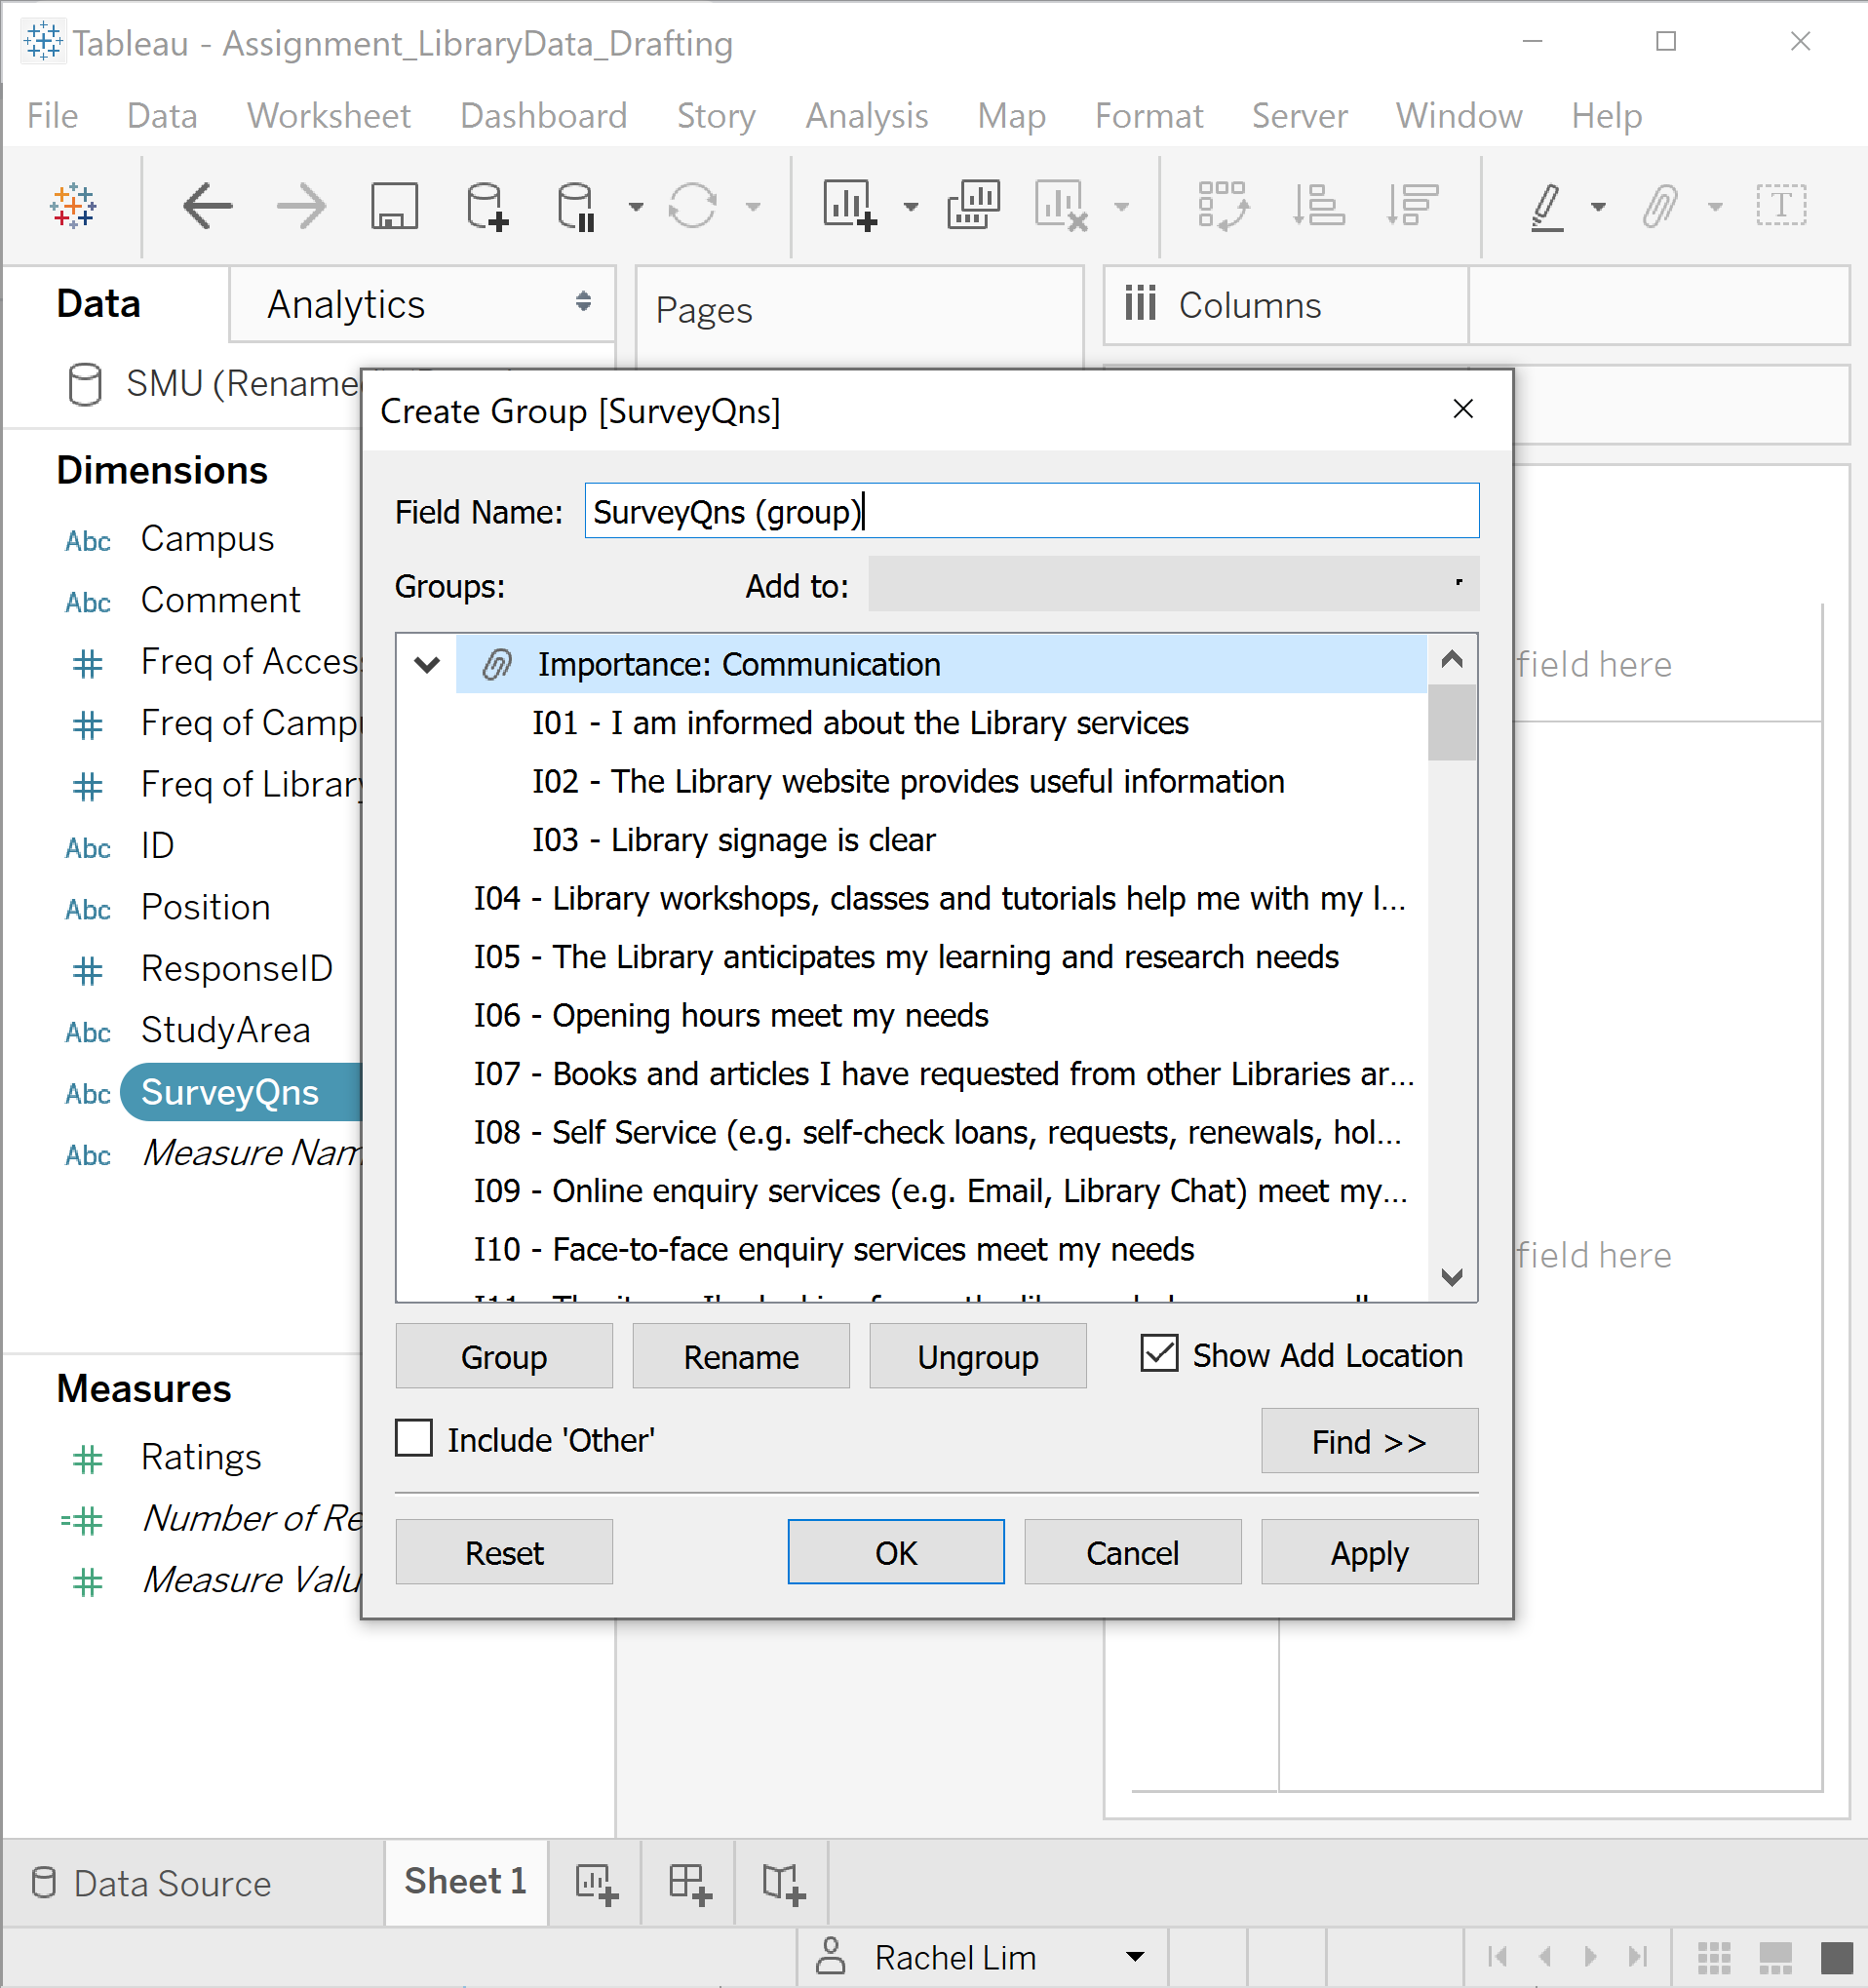This screenshot has height=1988, width=1868.
Task: Check the Include 'Other' checkbox
Action: [414, 1438]
